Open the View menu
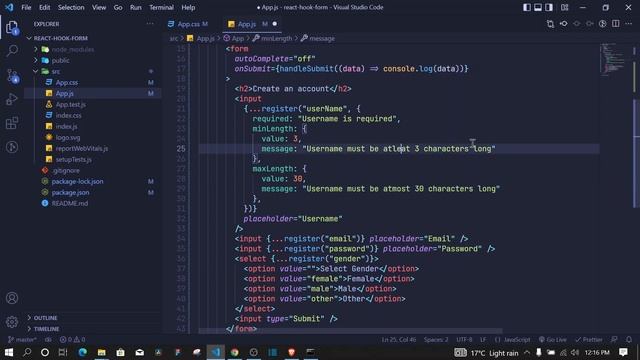The width and height of the screenshot is (640, 360). 99,7
